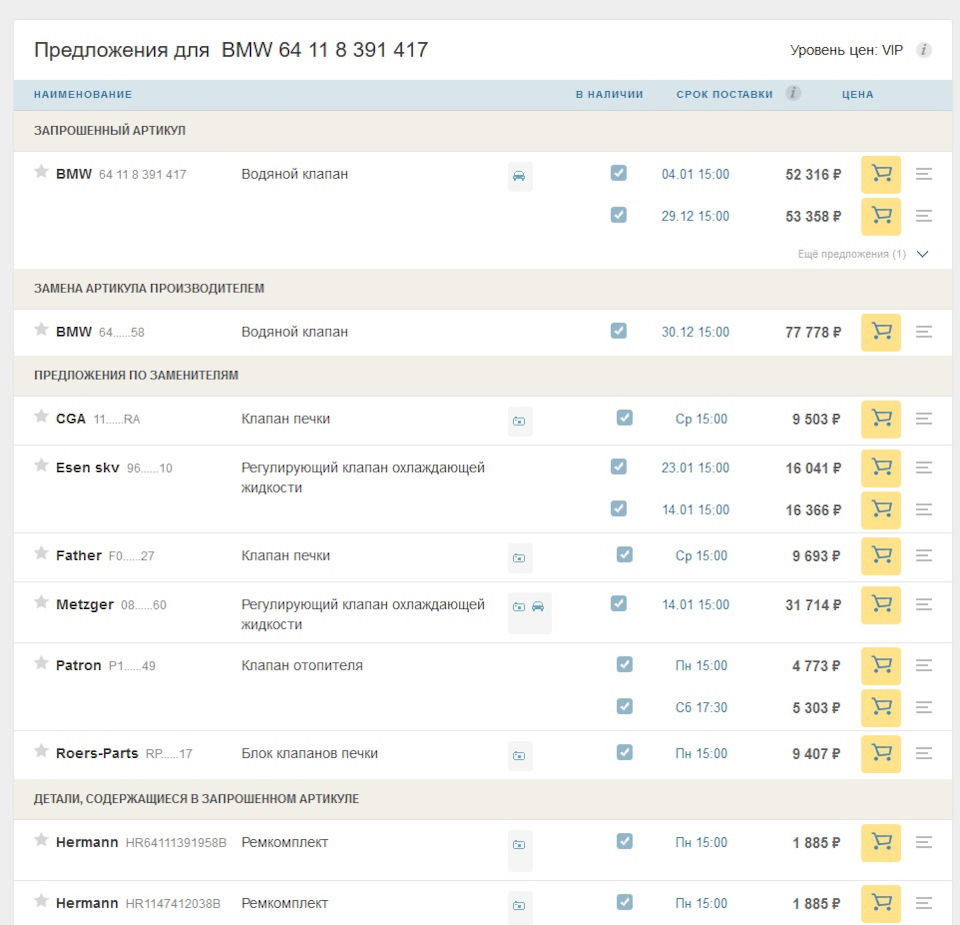
Task: Add BMW 52 316 ₽ offer to cart
Action: tap(880, 174)
